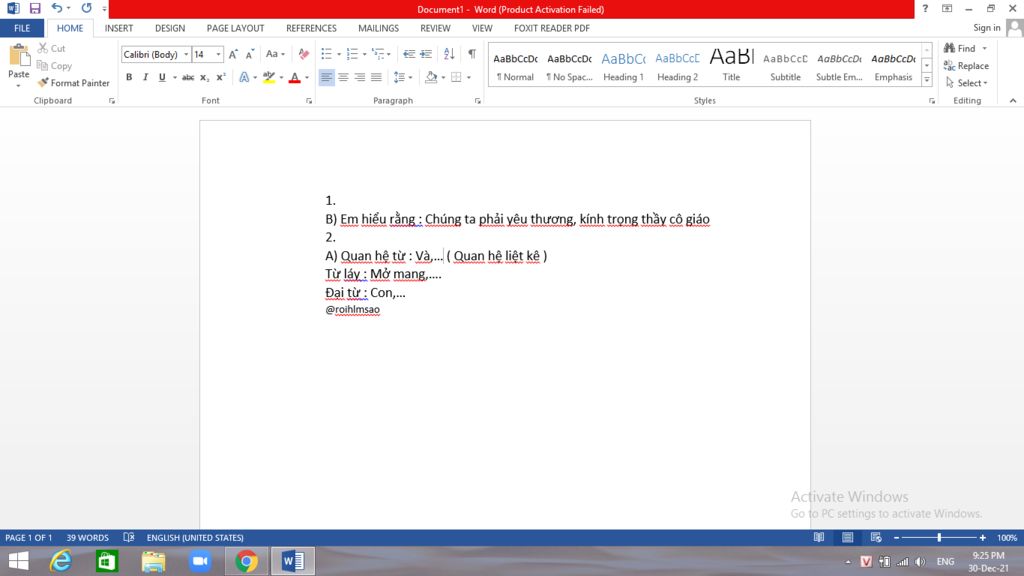The height and width of the screenshot is (576, 1024).
Task: Toggle Align Left paragraph button
Action: (326, 78)
